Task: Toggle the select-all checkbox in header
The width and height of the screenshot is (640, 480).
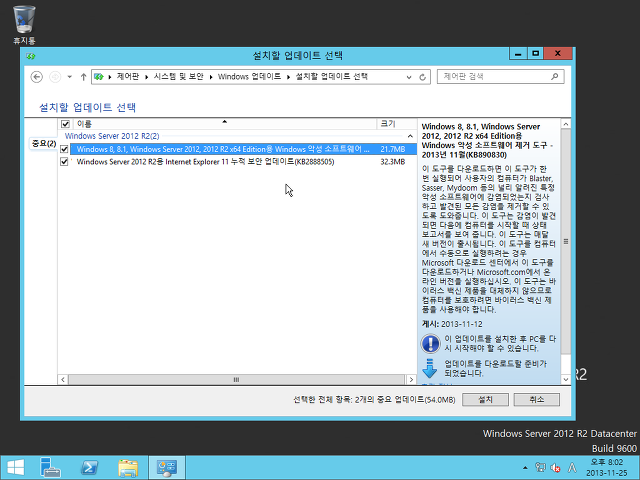Action: (x=65, y=124)
